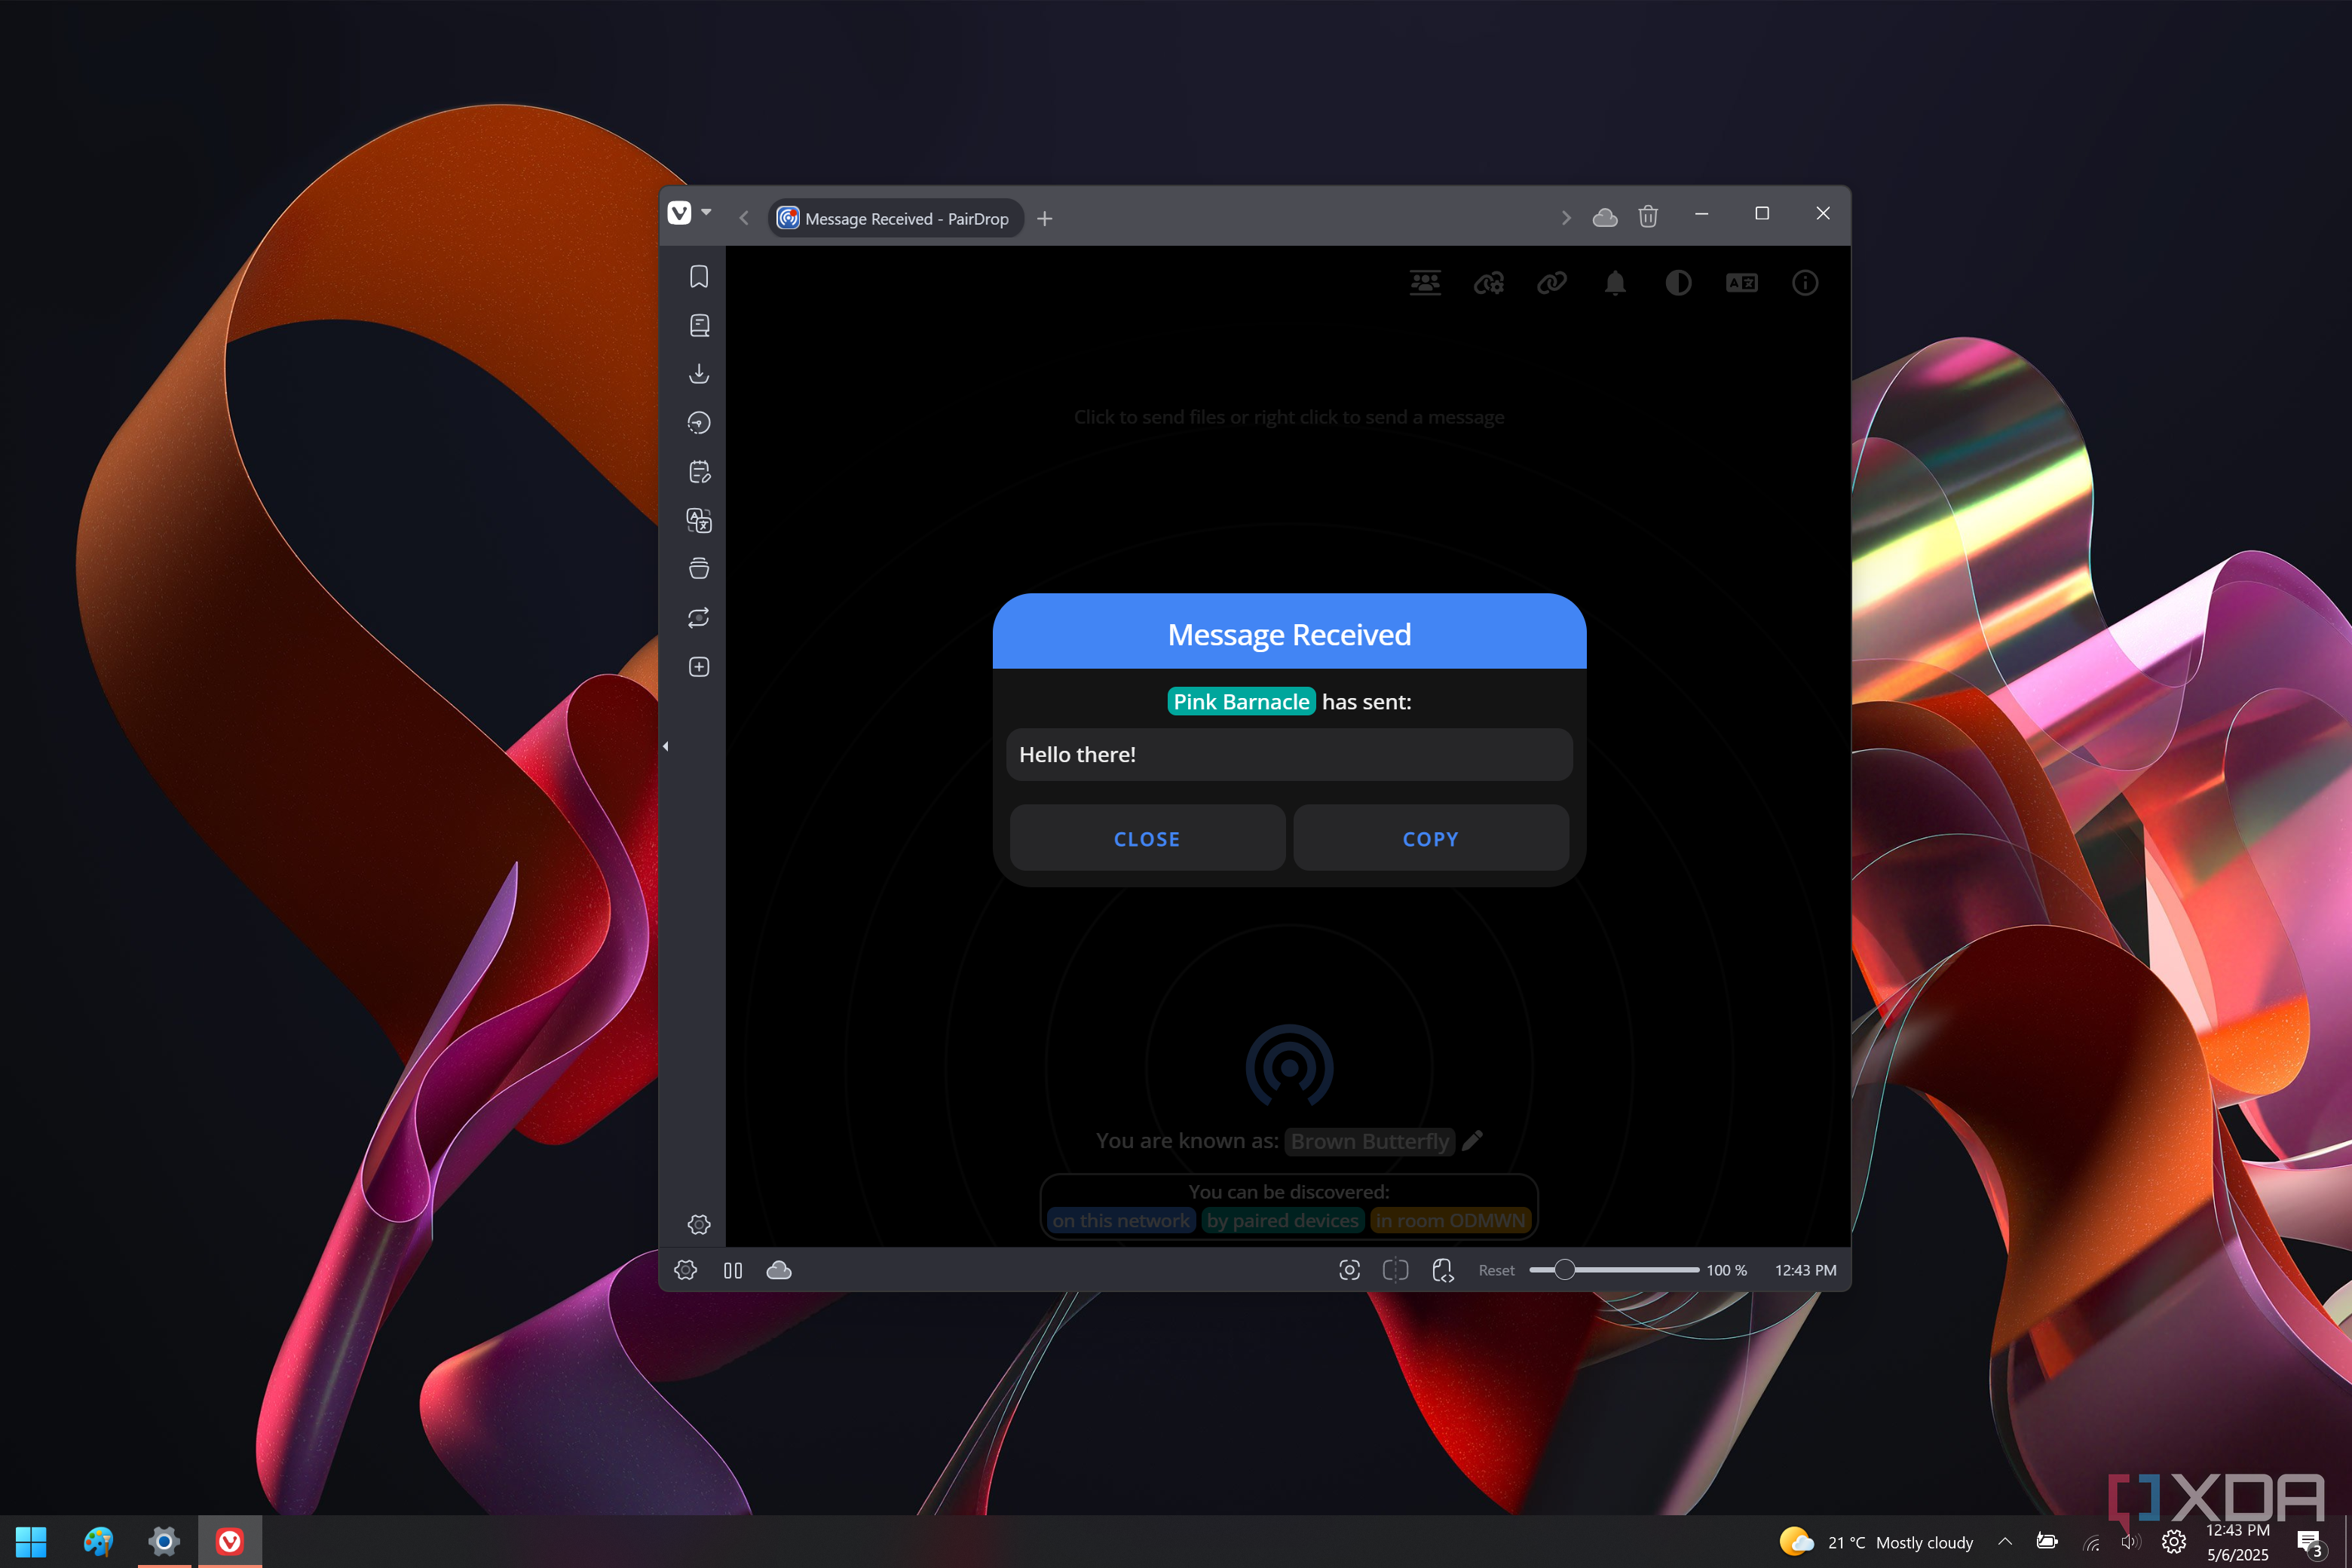Open PairDrop pair device link icon
Screen dimensions: 2352x1568
(x=1551, y=283)
